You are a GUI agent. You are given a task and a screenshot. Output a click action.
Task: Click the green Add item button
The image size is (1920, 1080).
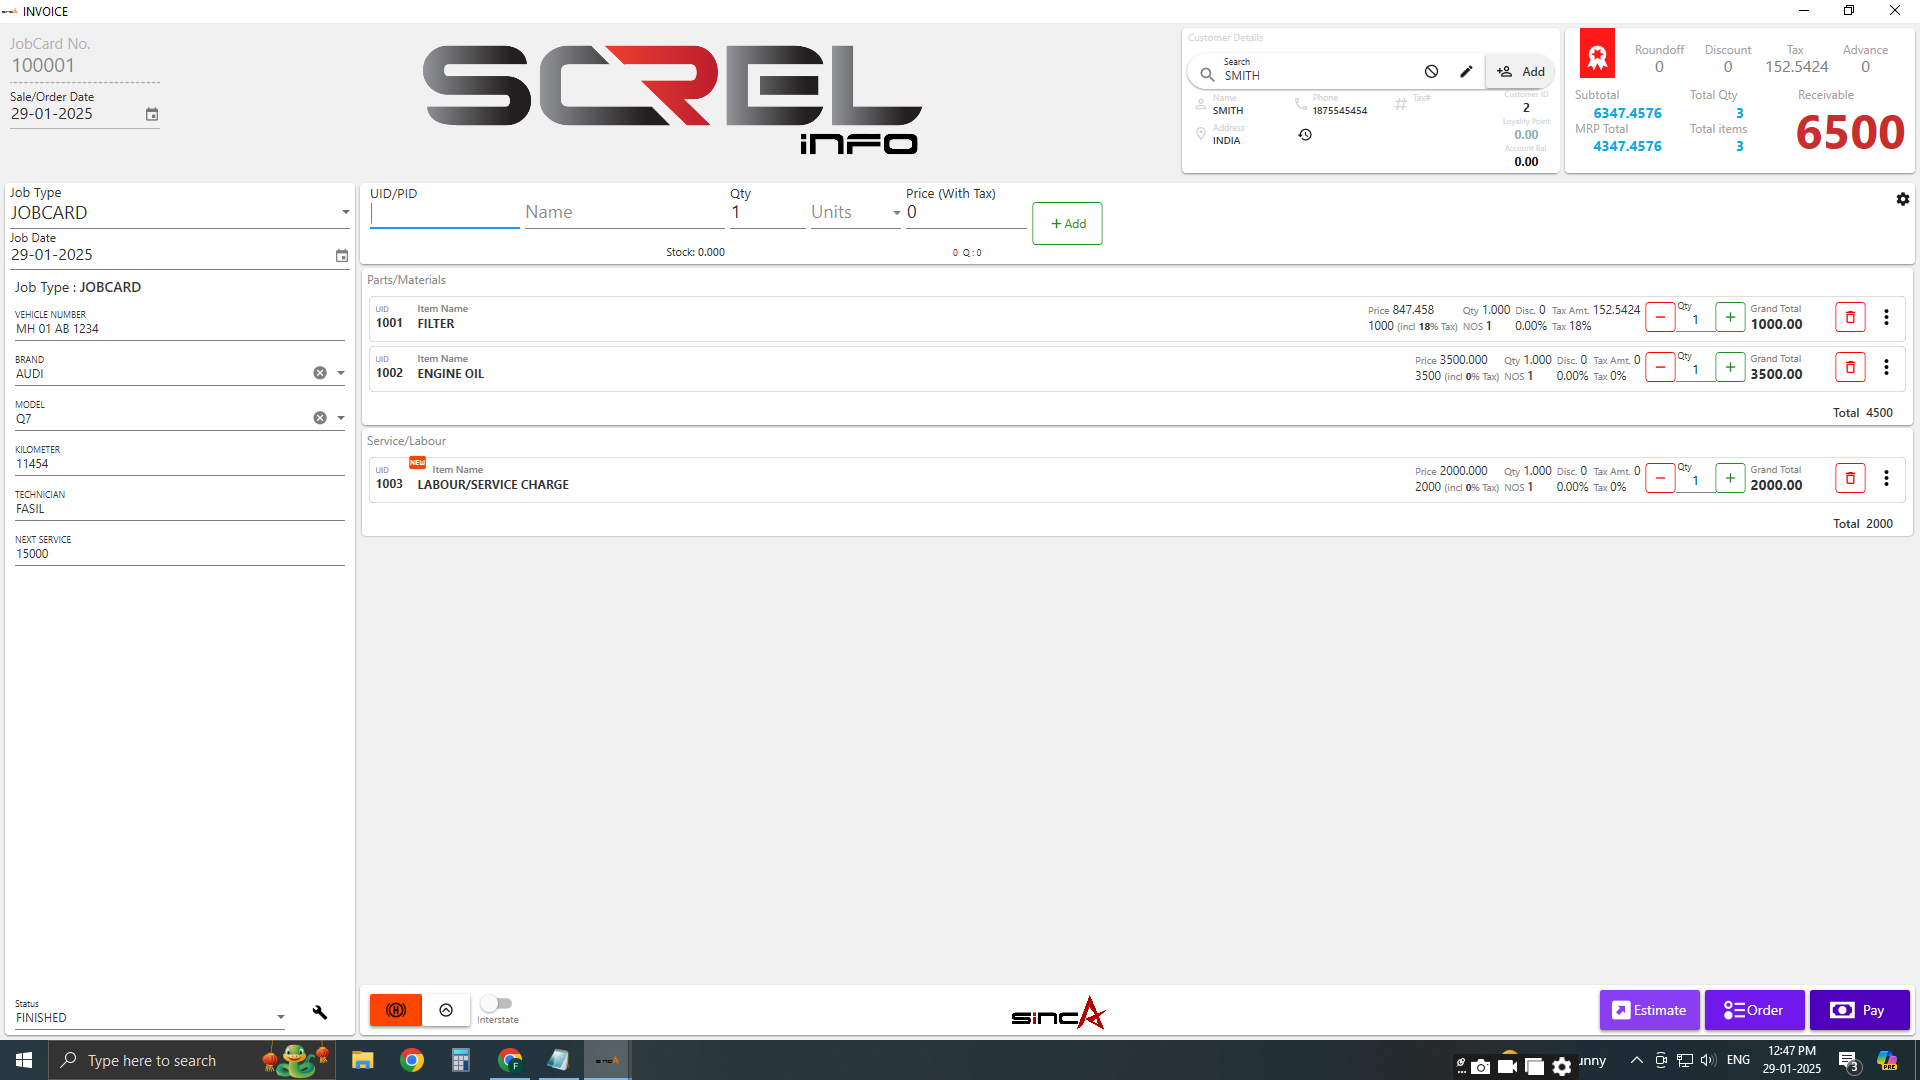pos(1067,224)
